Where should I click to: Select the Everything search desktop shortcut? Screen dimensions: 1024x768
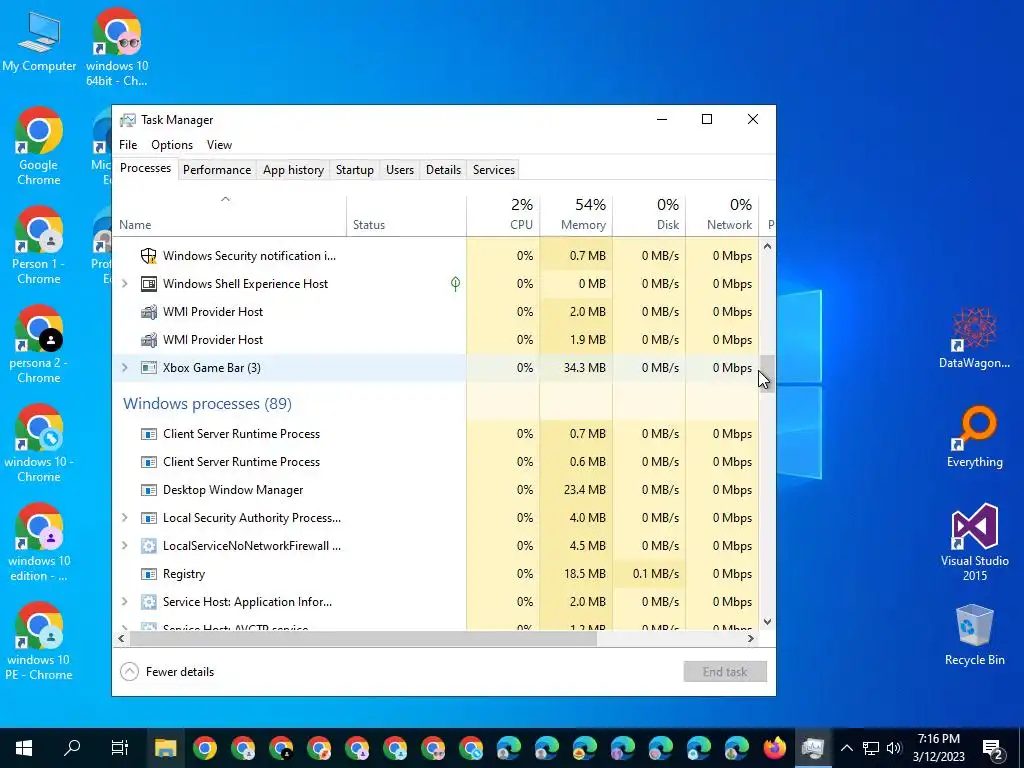[974, 437]
